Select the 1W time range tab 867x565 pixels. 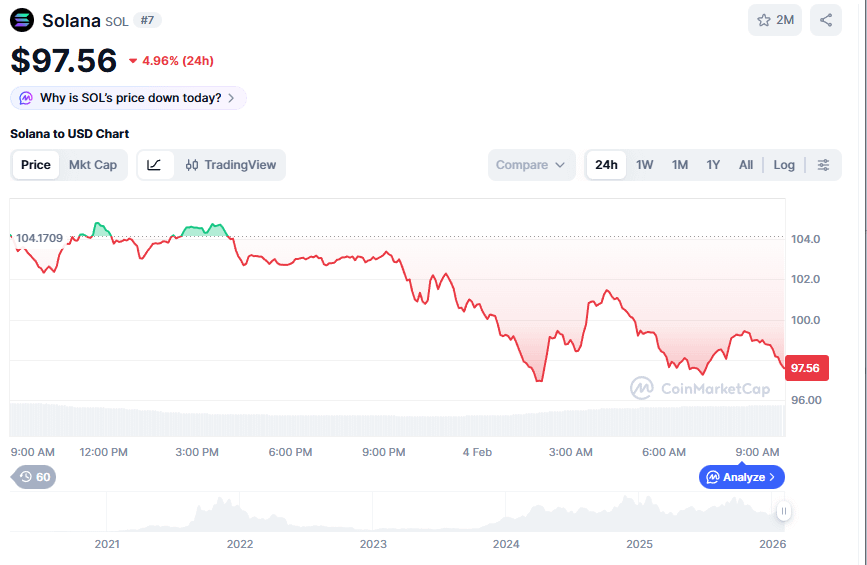coord(645,165)
